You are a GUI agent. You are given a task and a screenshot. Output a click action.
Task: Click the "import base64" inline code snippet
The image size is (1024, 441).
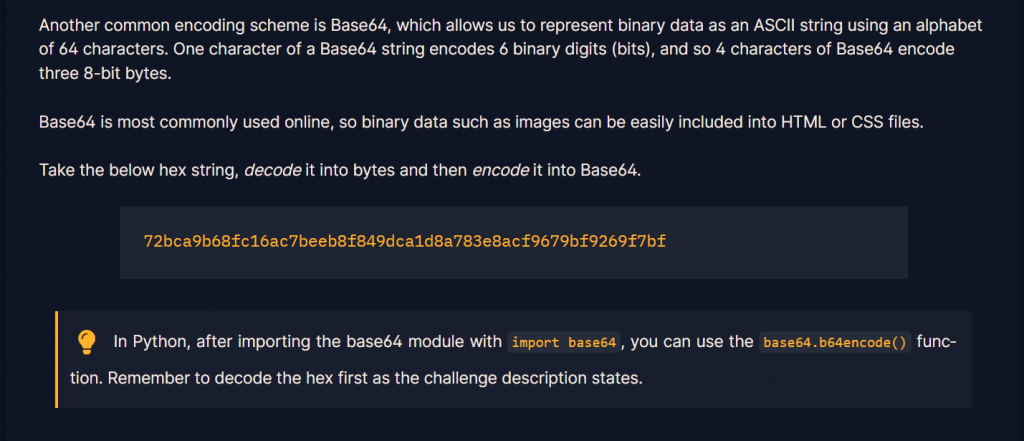coord(564,342)
